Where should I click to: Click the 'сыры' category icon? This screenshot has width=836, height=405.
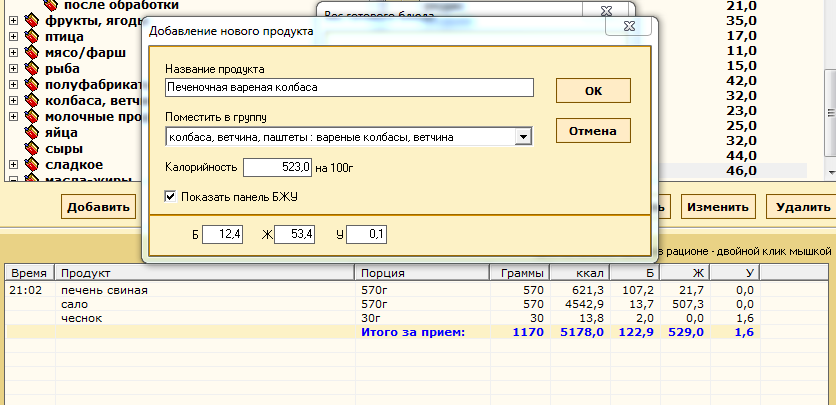(32, 149)
